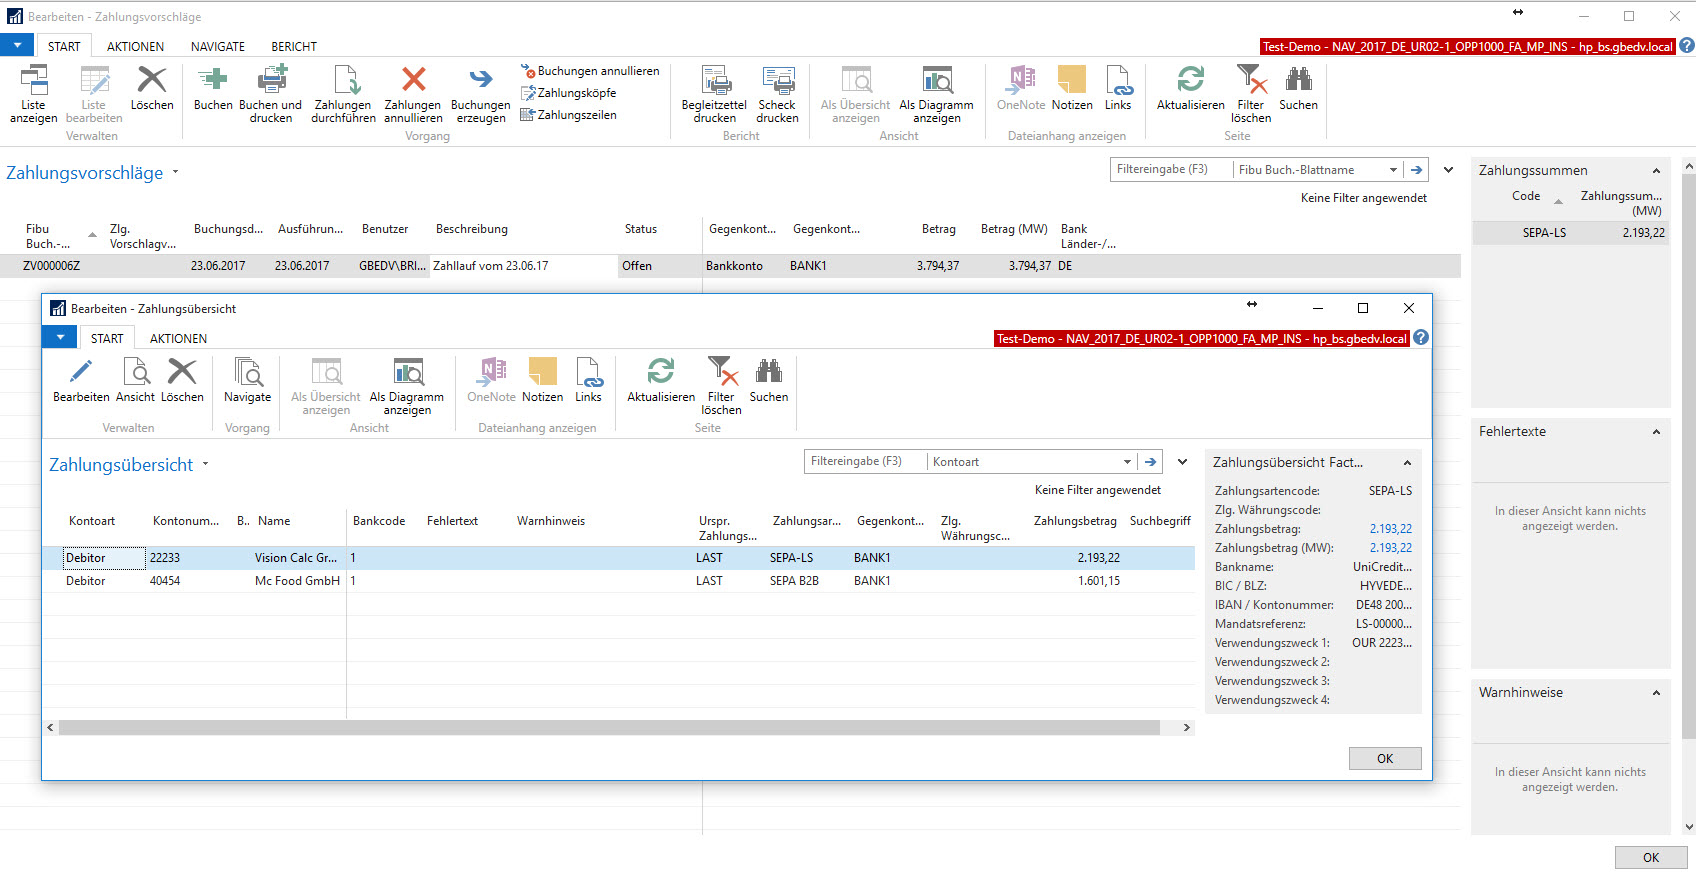1696x878 pixels.
Task: Expand Zahlungsübersicht title dropdown arrow
Action: point(206,464)
